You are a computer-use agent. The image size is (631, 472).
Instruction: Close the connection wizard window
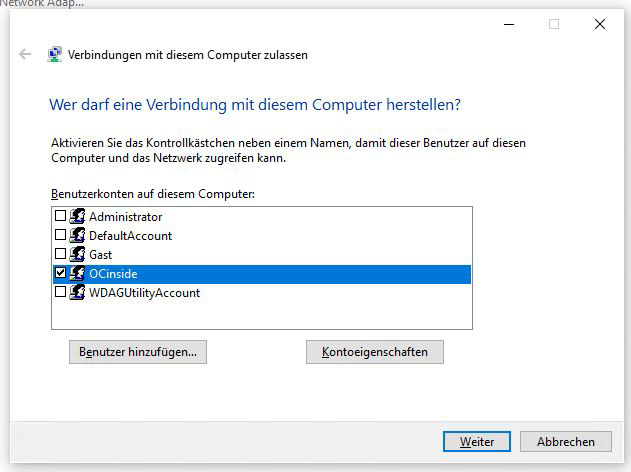(600, 24)
